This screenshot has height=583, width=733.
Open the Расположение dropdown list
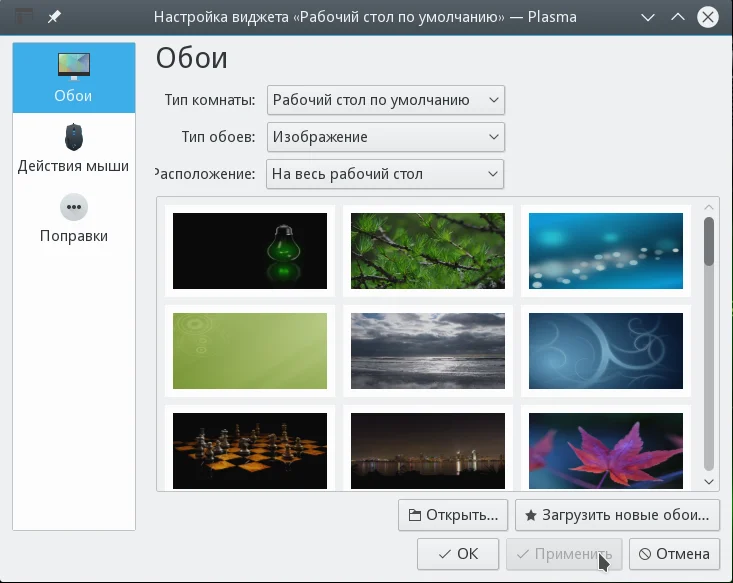point(385,174)
